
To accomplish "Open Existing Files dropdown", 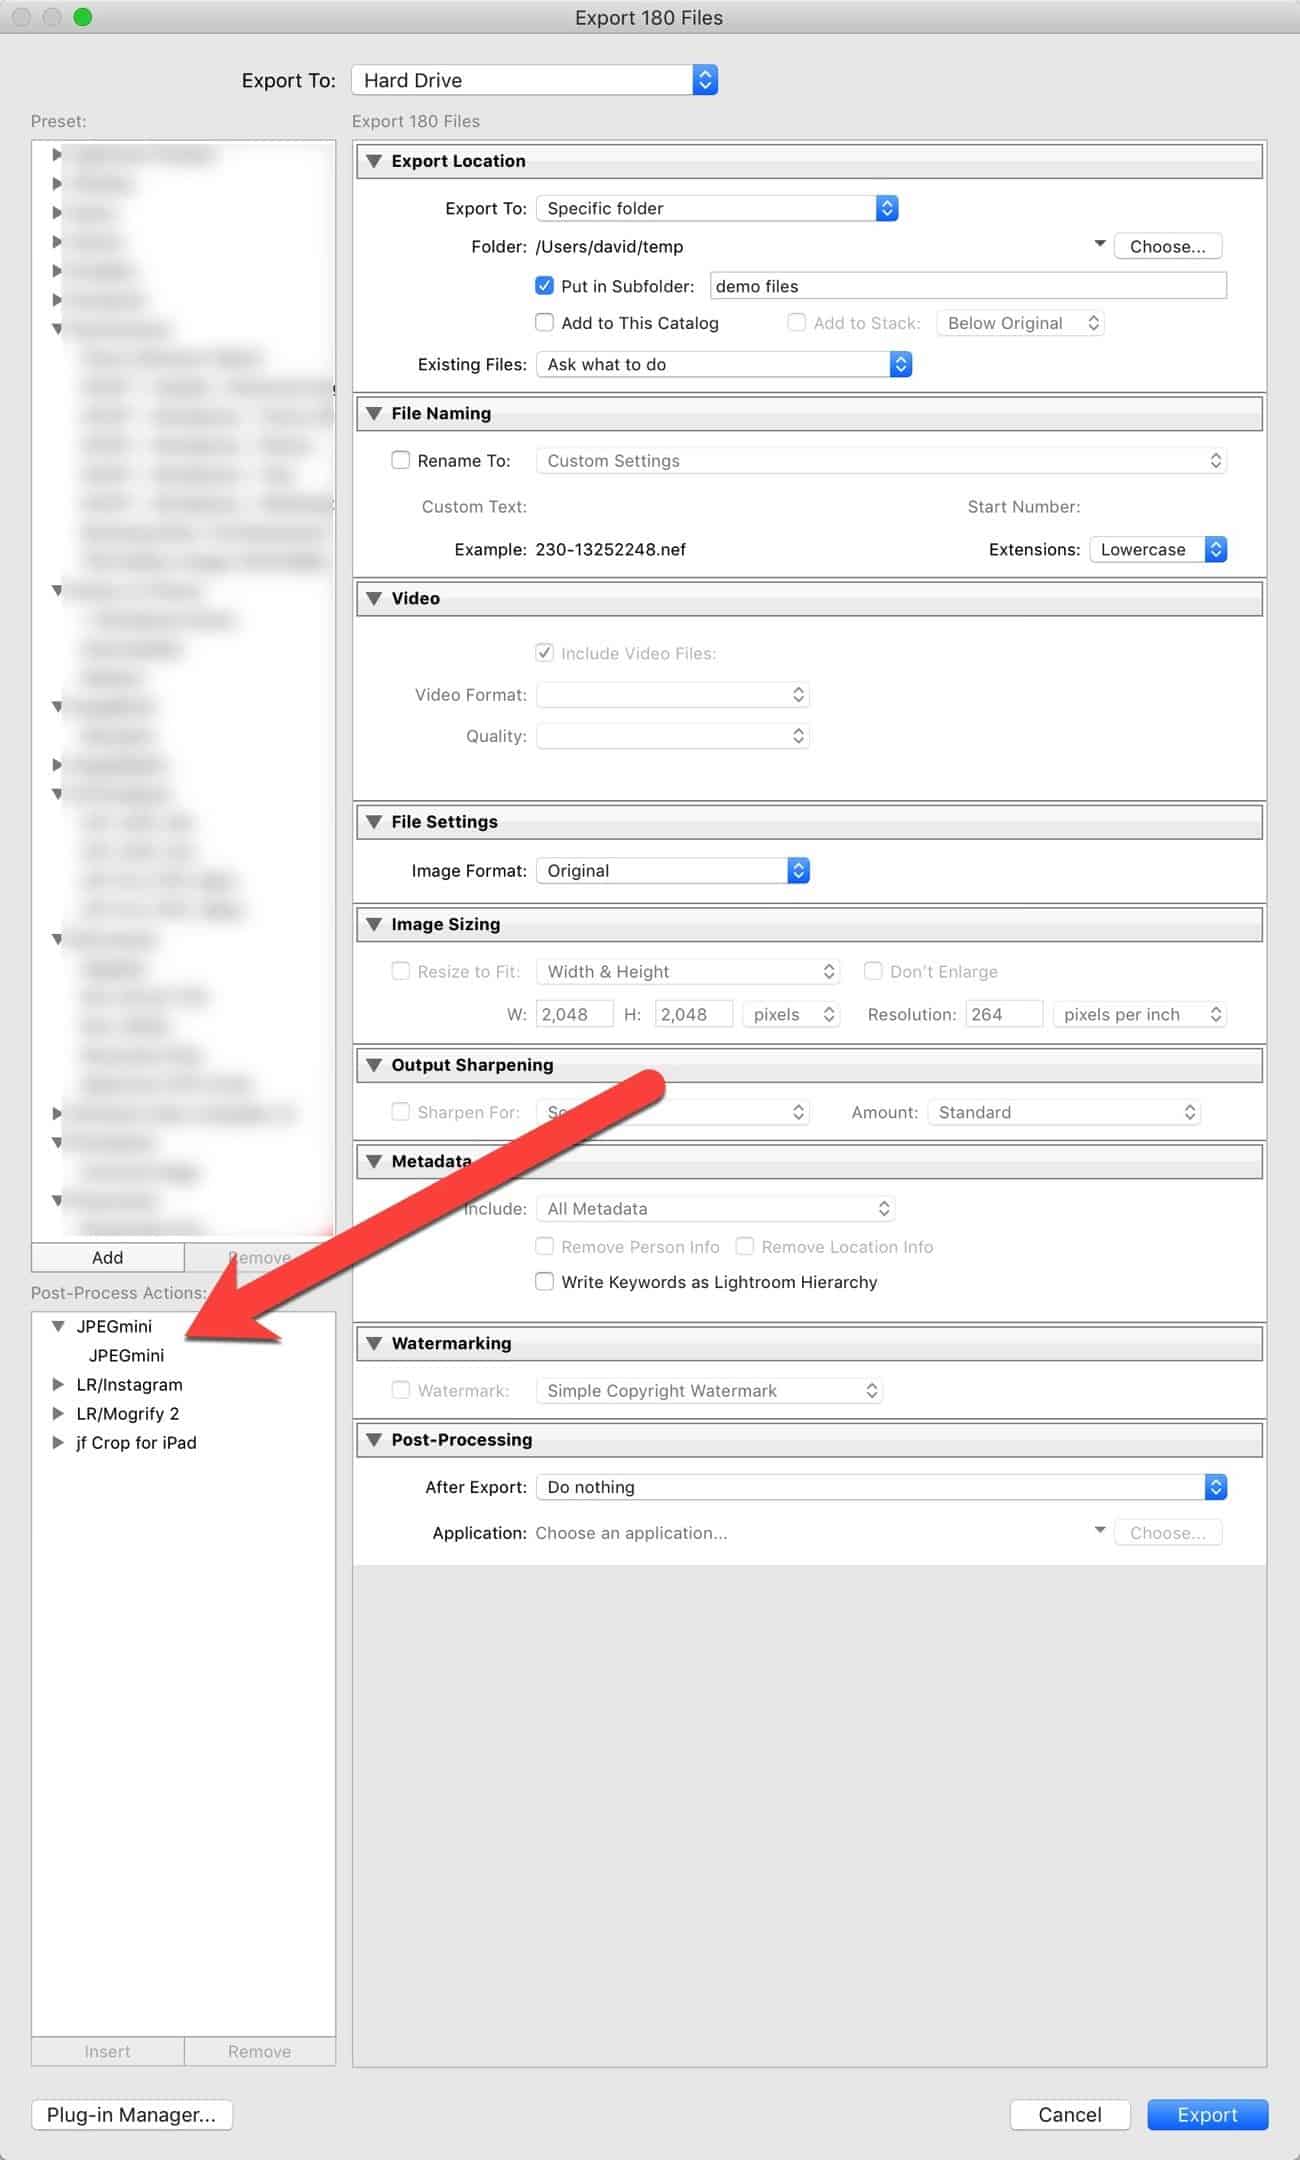I will [724, 364].
